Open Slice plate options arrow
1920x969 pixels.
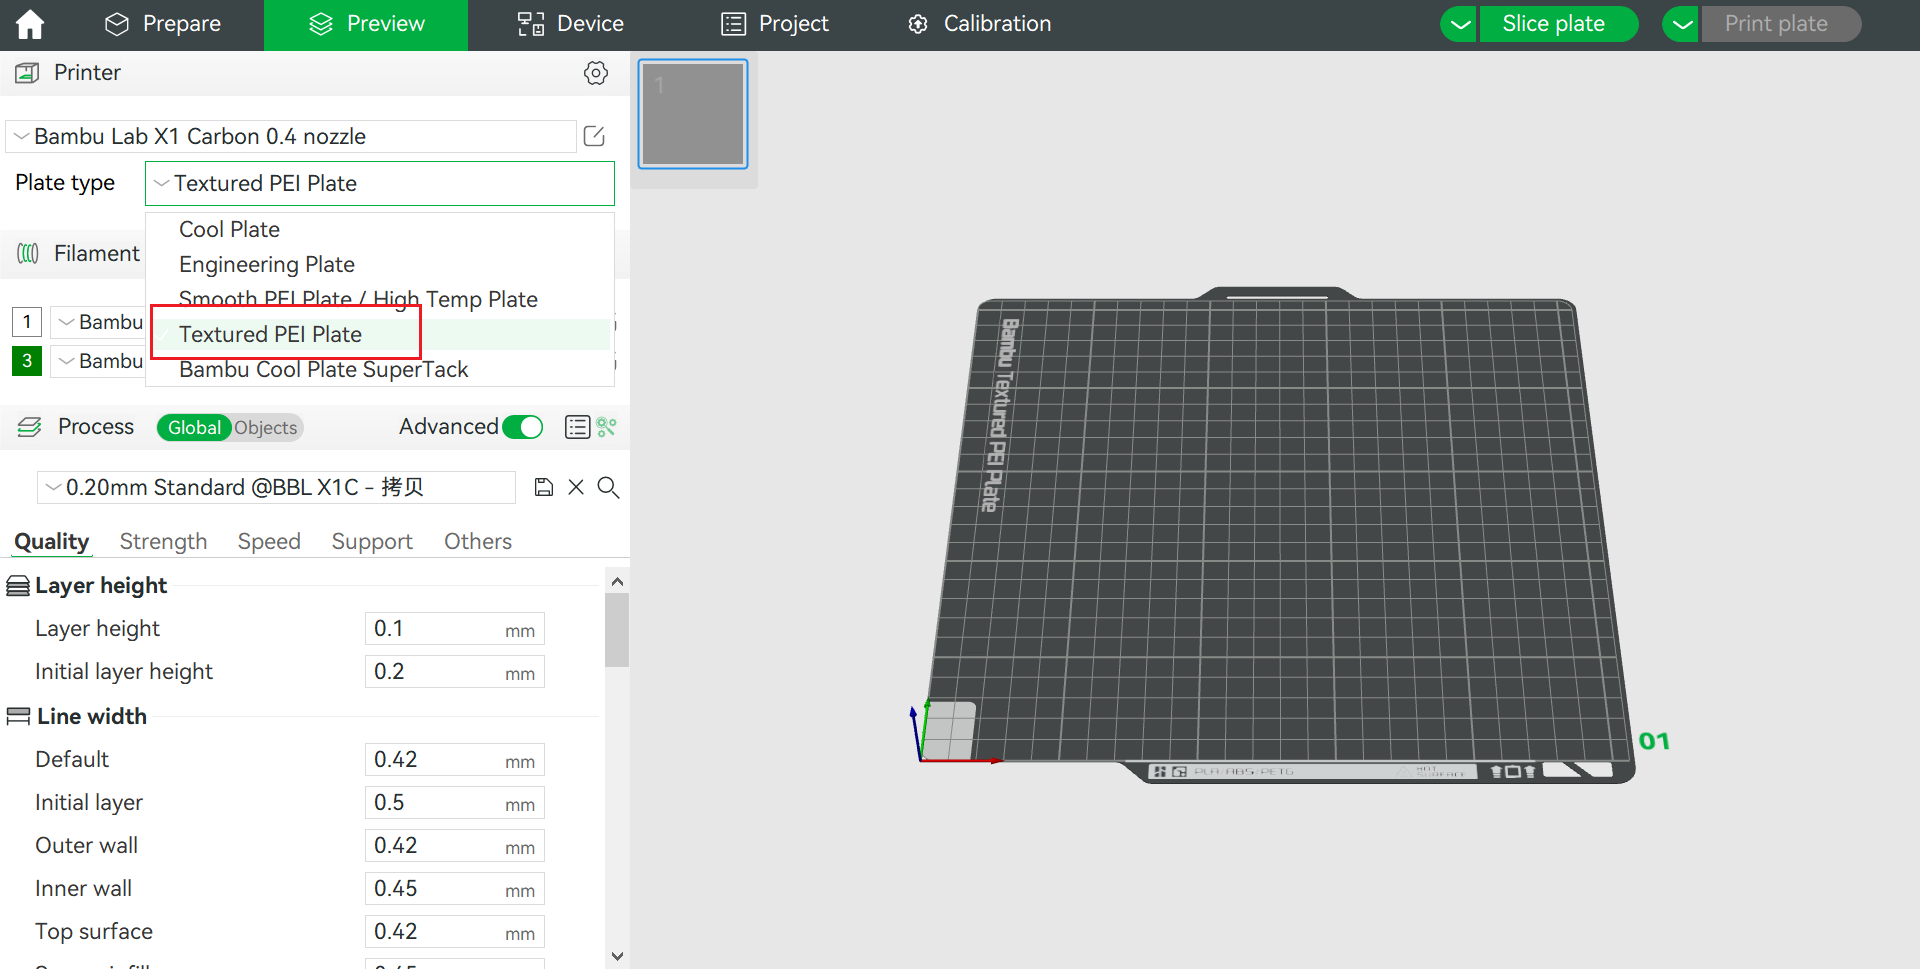click(x=1460, y=24)
